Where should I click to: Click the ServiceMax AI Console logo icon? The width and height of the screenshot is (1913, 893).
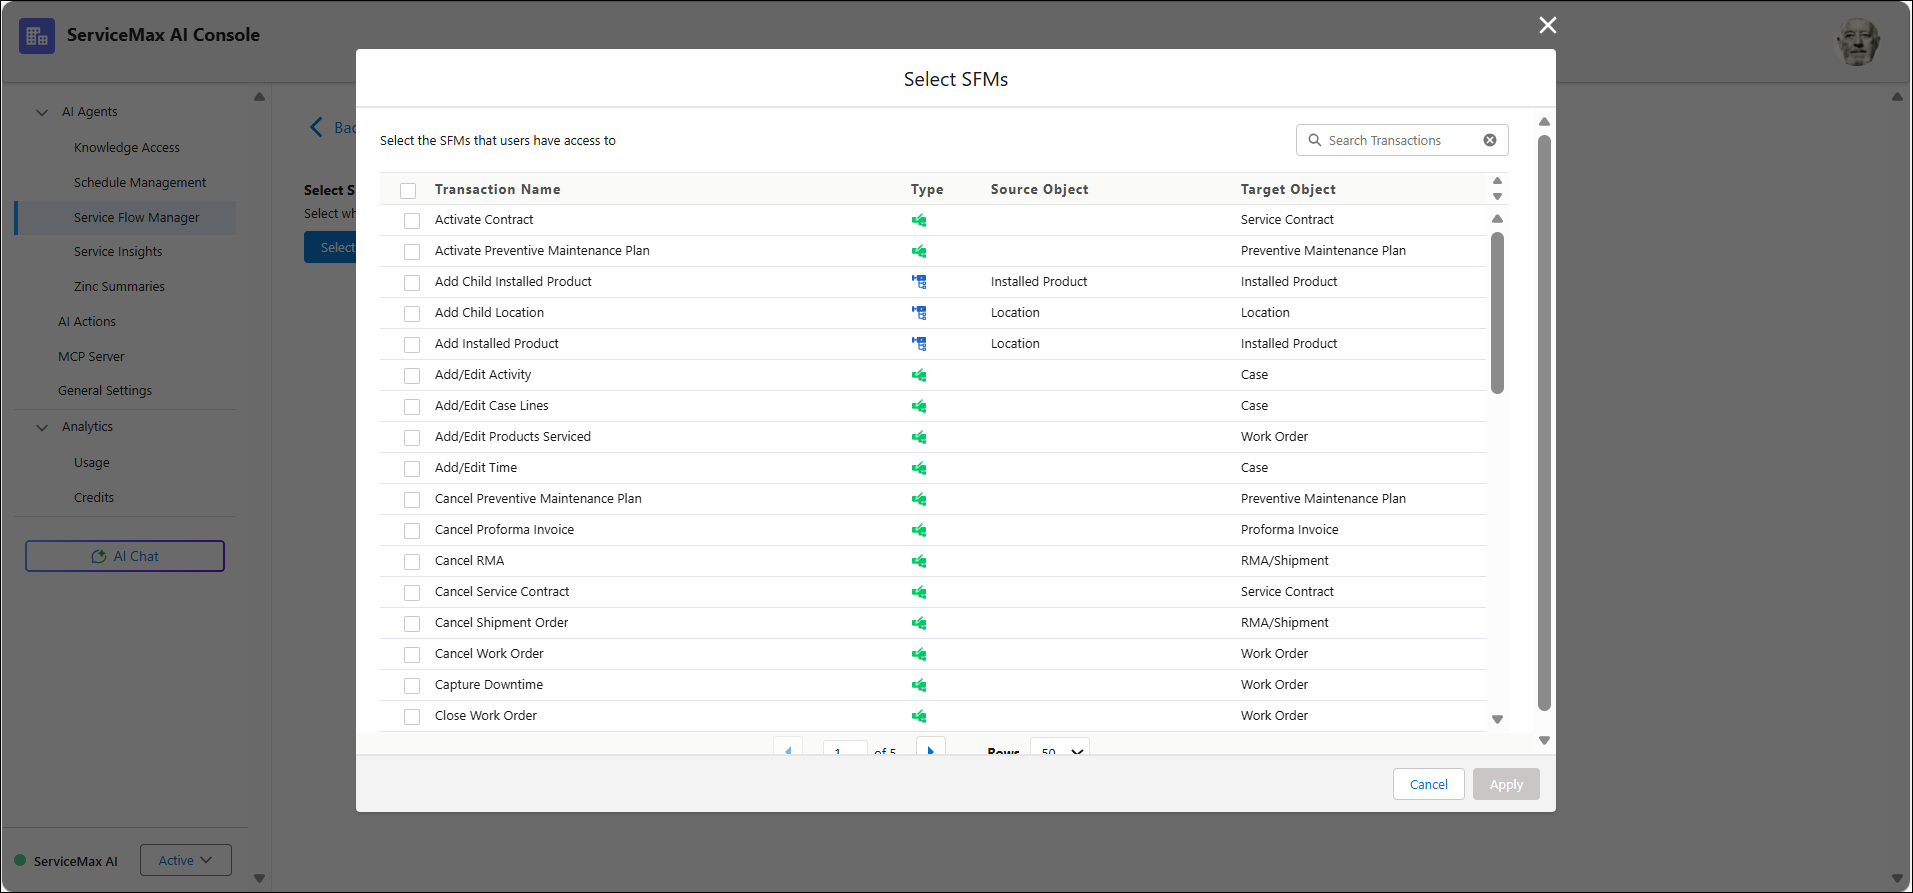(x=37, y=36)
